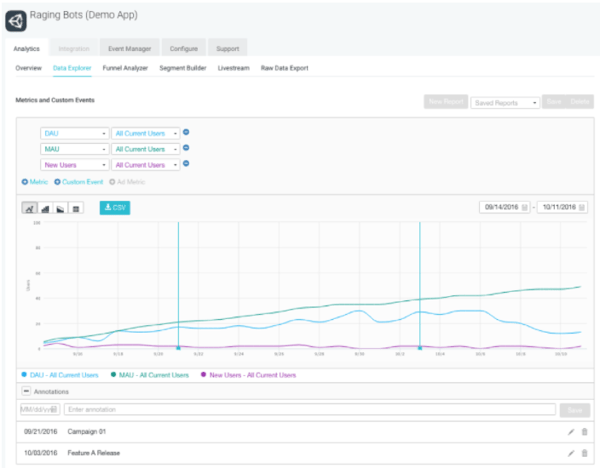Toggle MAU series in chart legend
This screenshot has width=600, height=468.
tap(151, 375)
